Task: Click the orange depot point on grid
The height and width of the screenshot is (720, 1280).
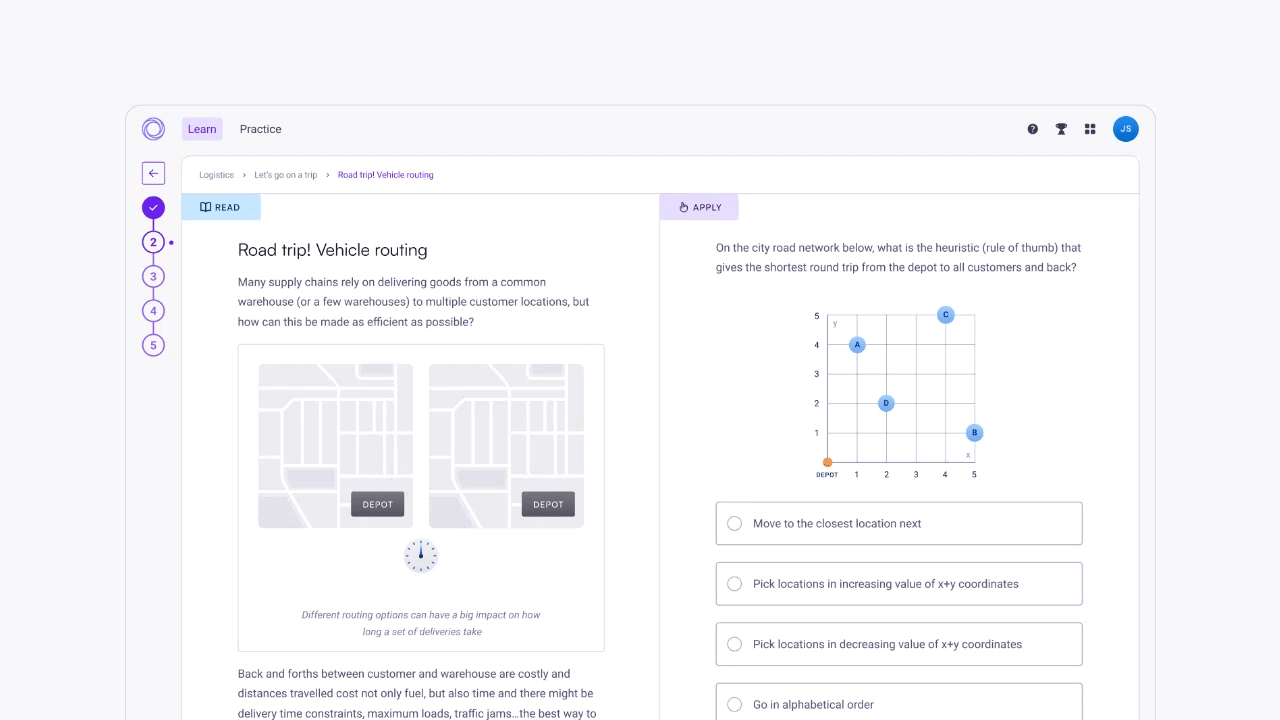Action: coord(827,462)
